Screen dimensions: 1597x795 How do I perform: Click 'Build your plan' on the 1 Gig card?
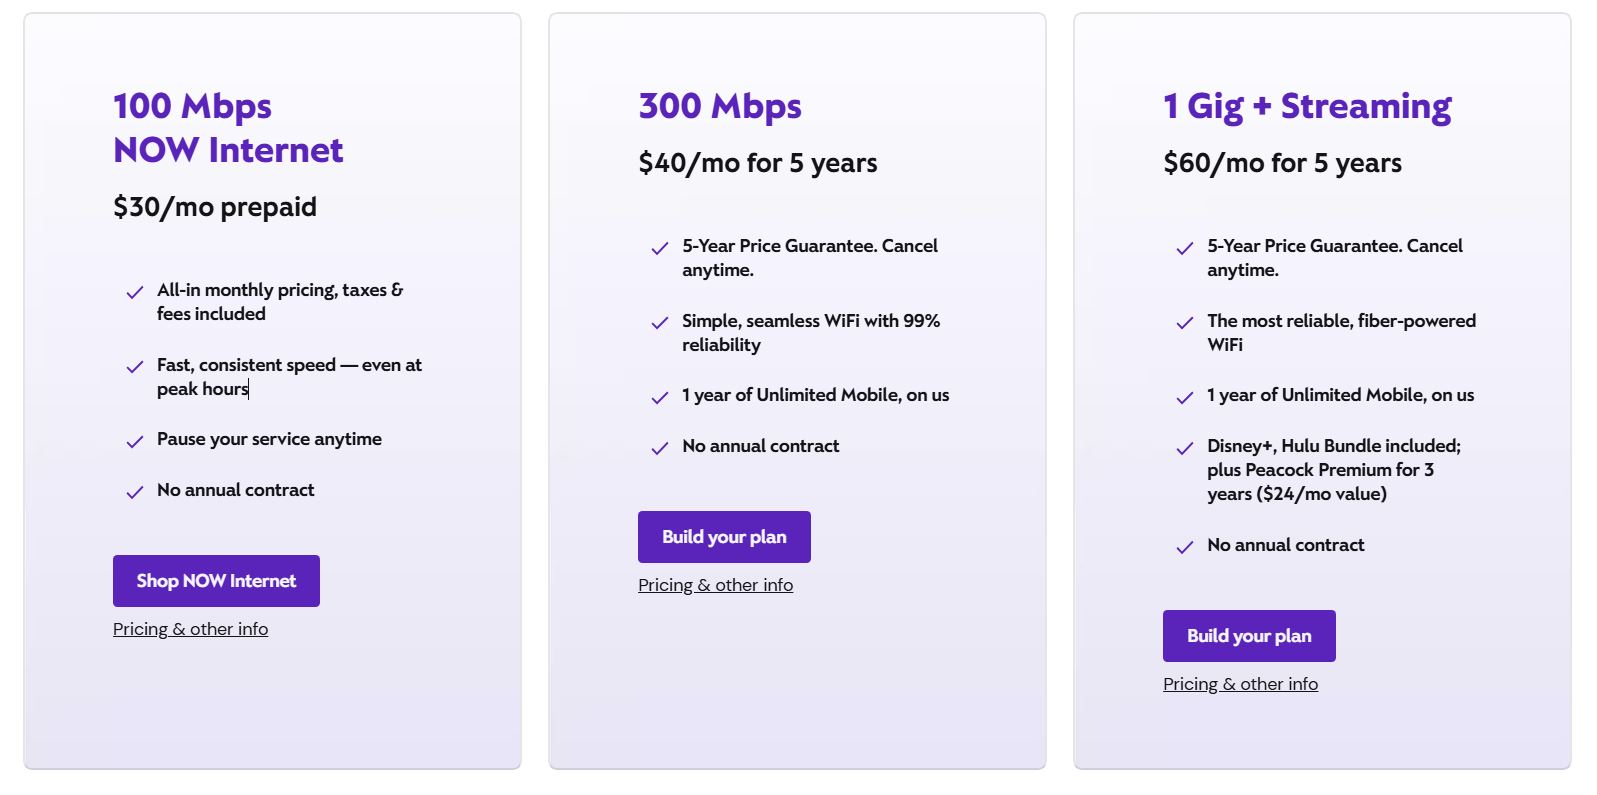pyautogui.click(x=1249, y=635)
